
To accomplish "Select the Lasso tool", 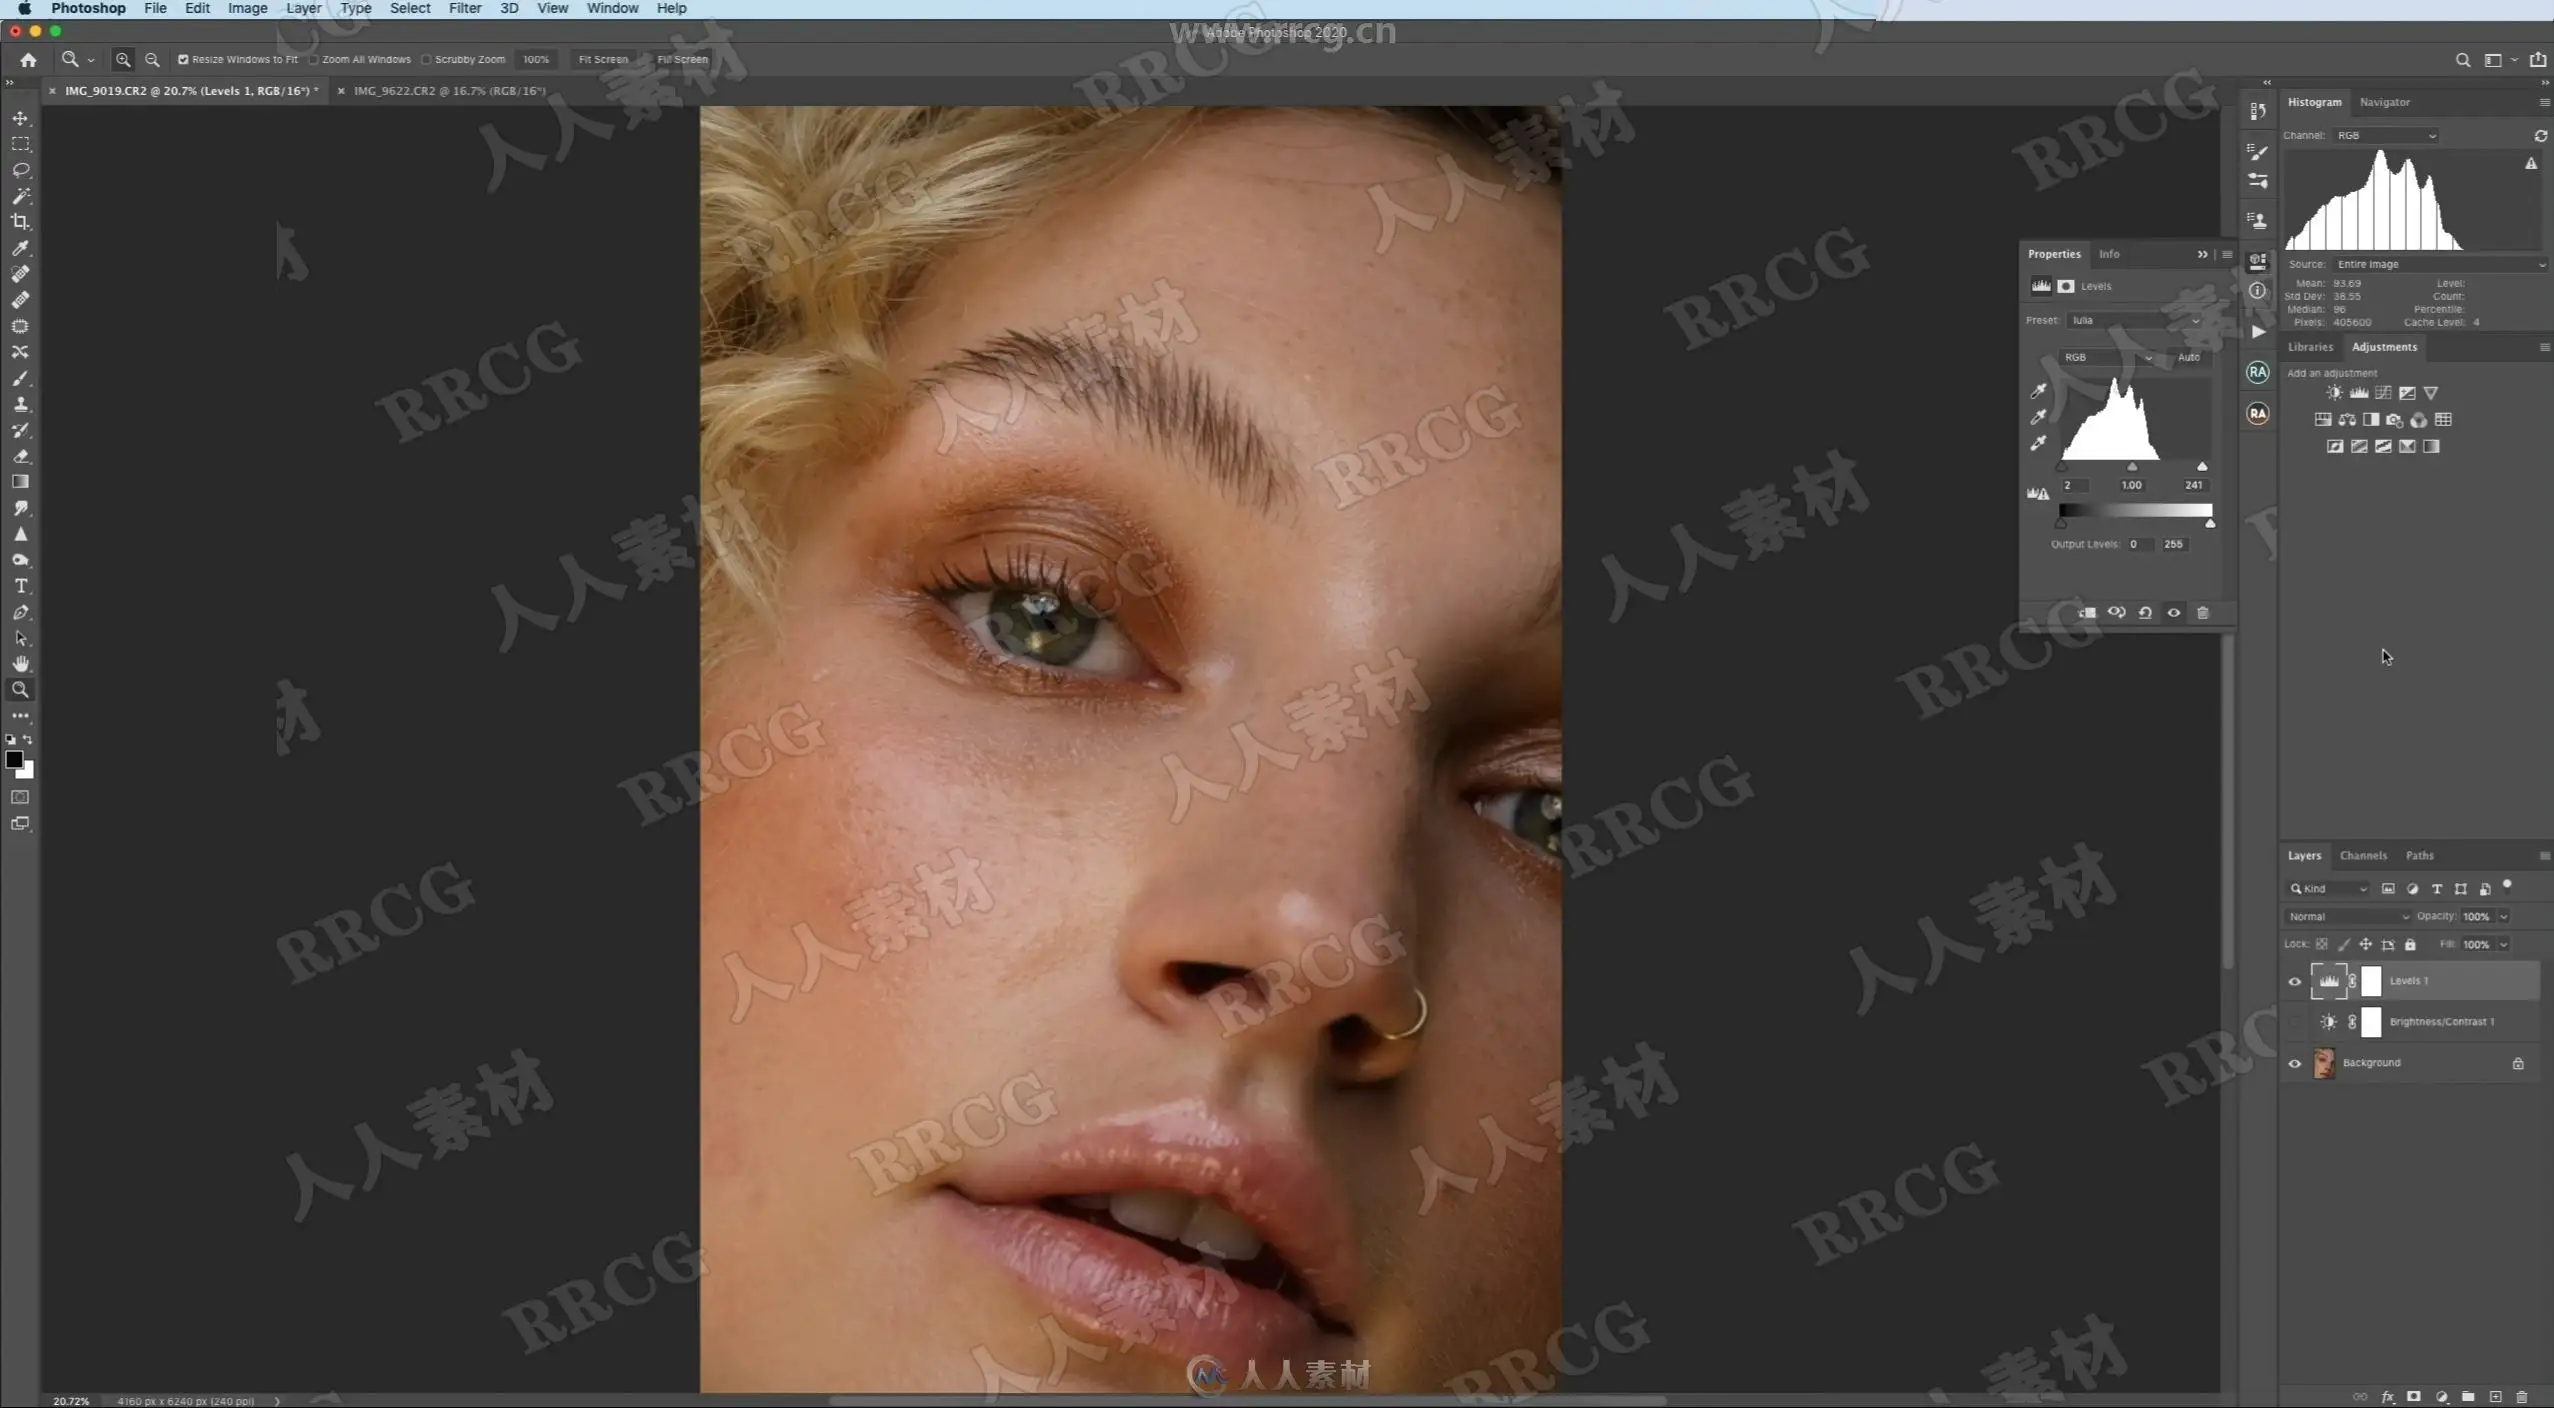I will pos(20,170).
